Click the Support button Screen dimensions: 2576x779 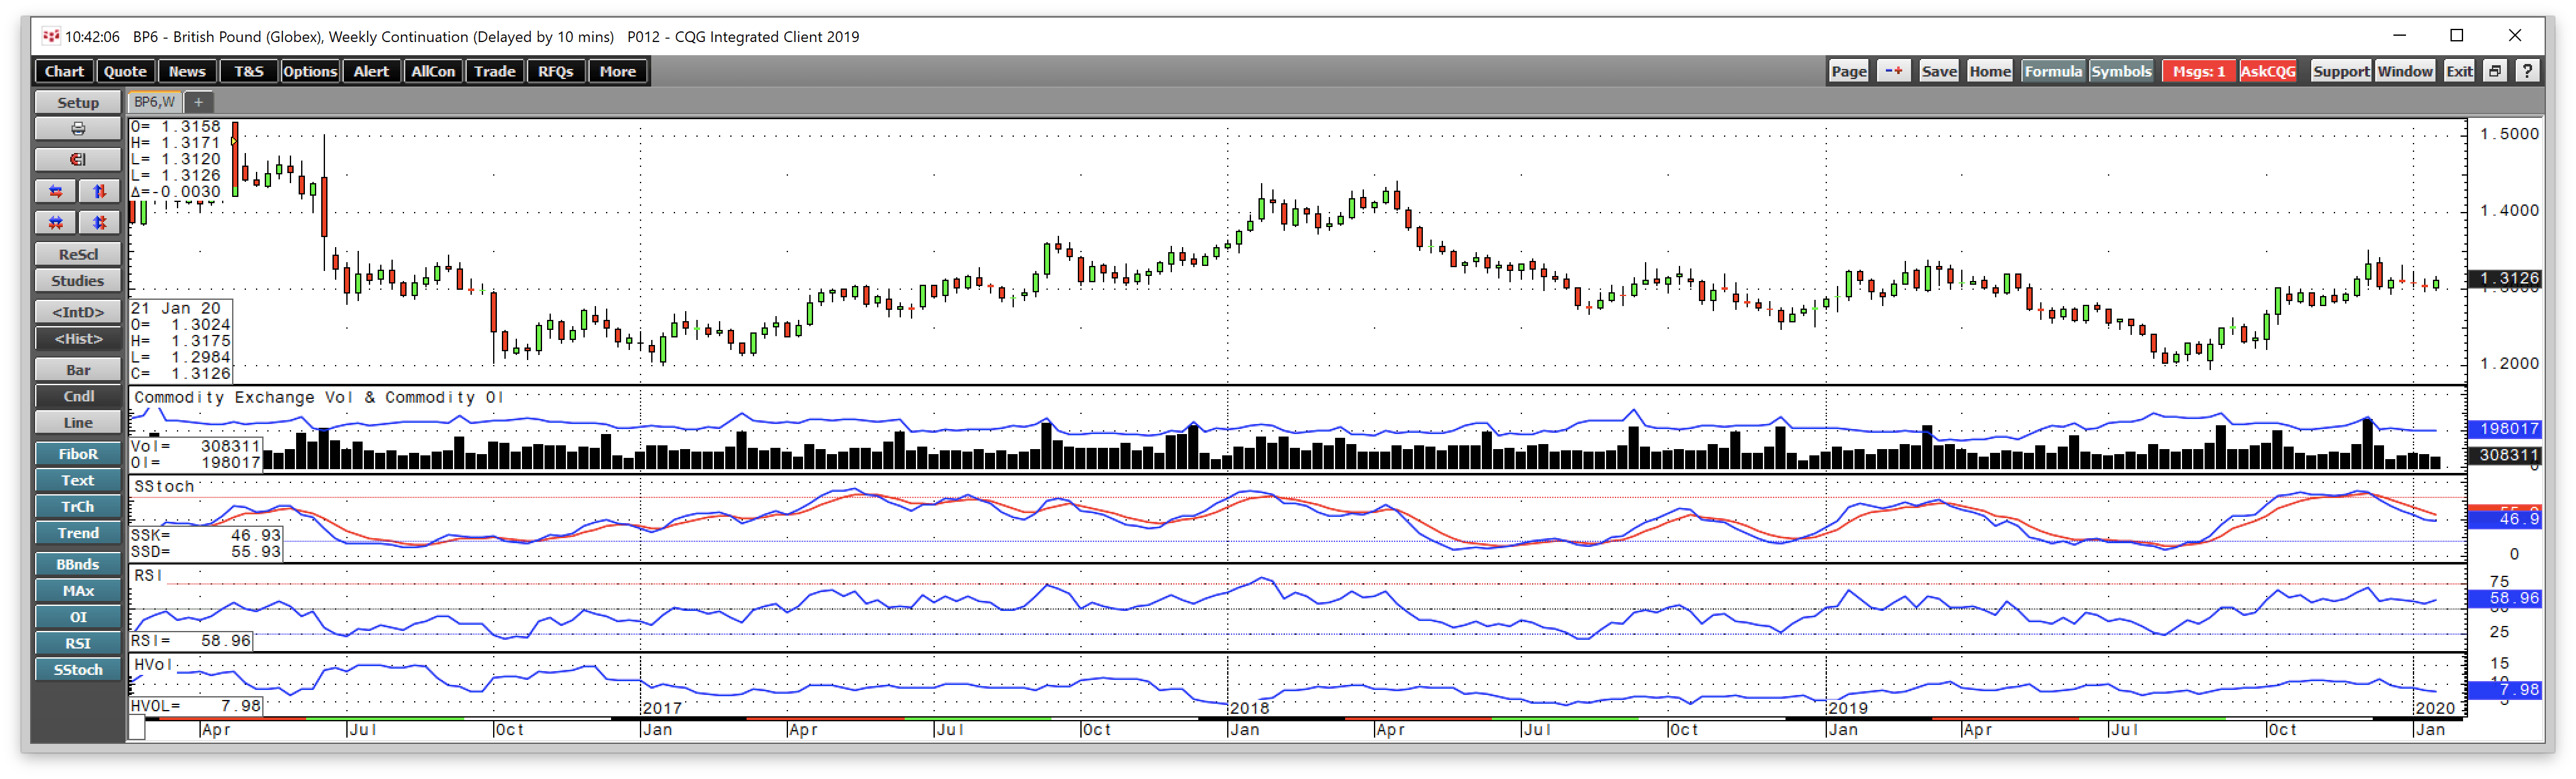pyautogui.click(x=2340, y=71)
